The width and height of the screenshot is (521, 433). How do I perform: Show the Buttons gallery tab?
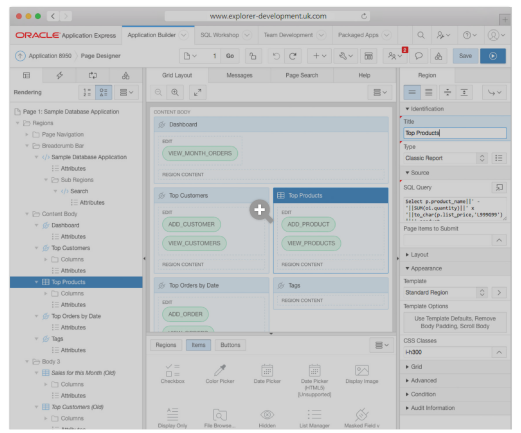230,345
